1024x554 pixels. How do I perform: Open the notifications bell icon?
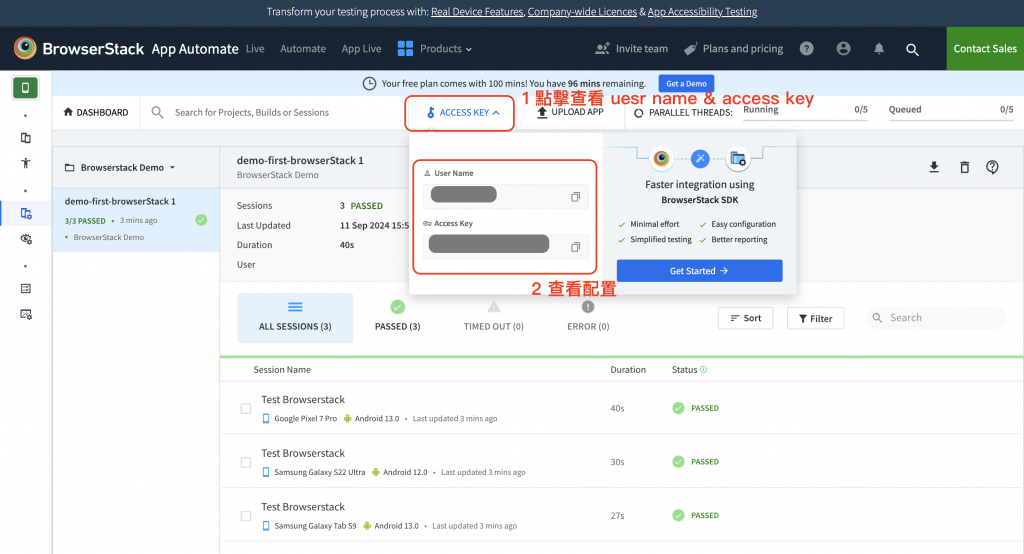[879, 48]
